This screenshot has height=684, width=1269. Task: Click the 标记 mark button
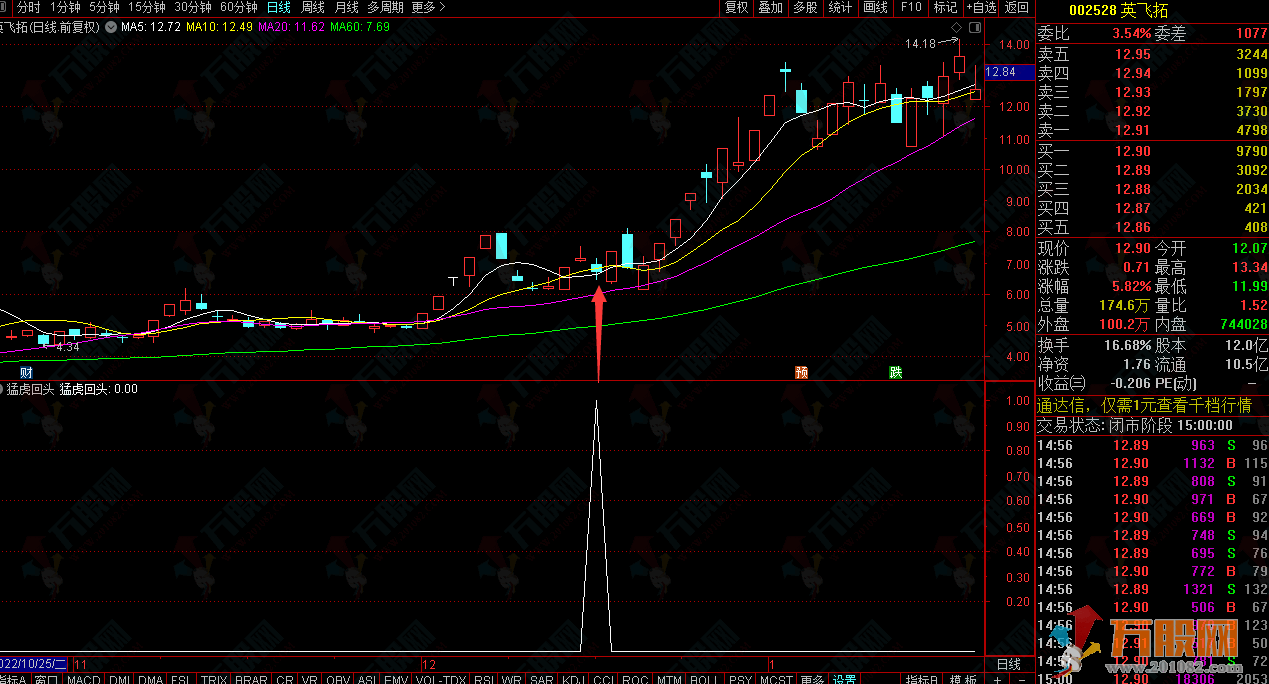(945, 7)
